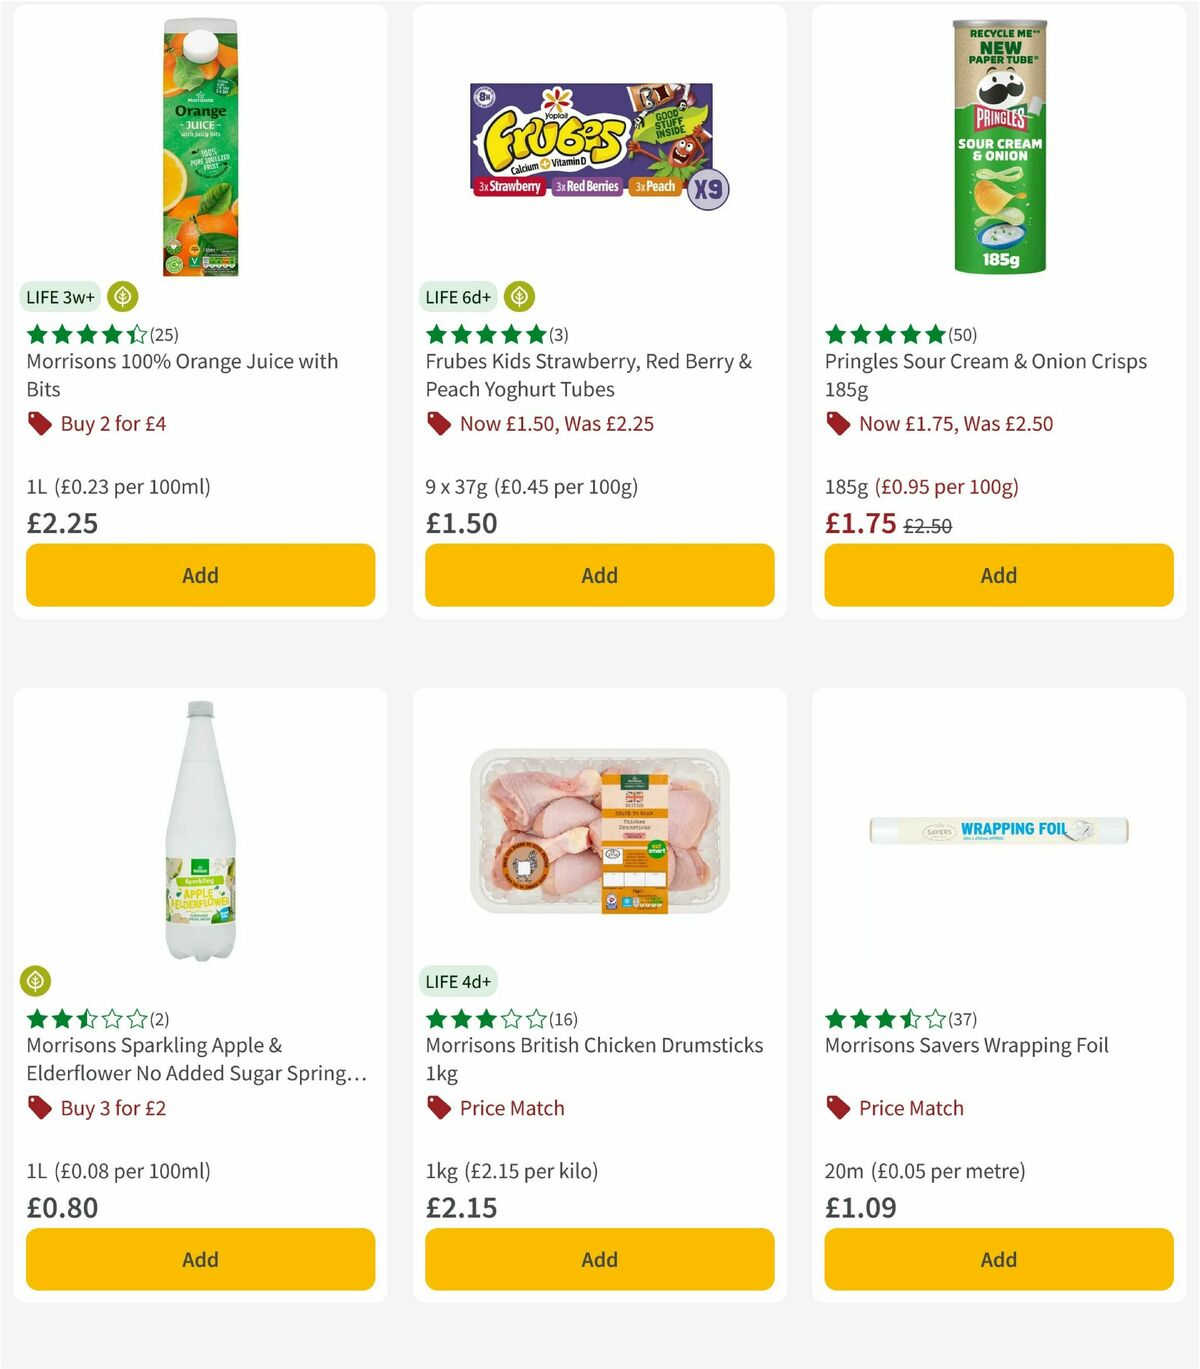Click the LIFE 3w+ badge on the Orange Juice

coord(60,296)
